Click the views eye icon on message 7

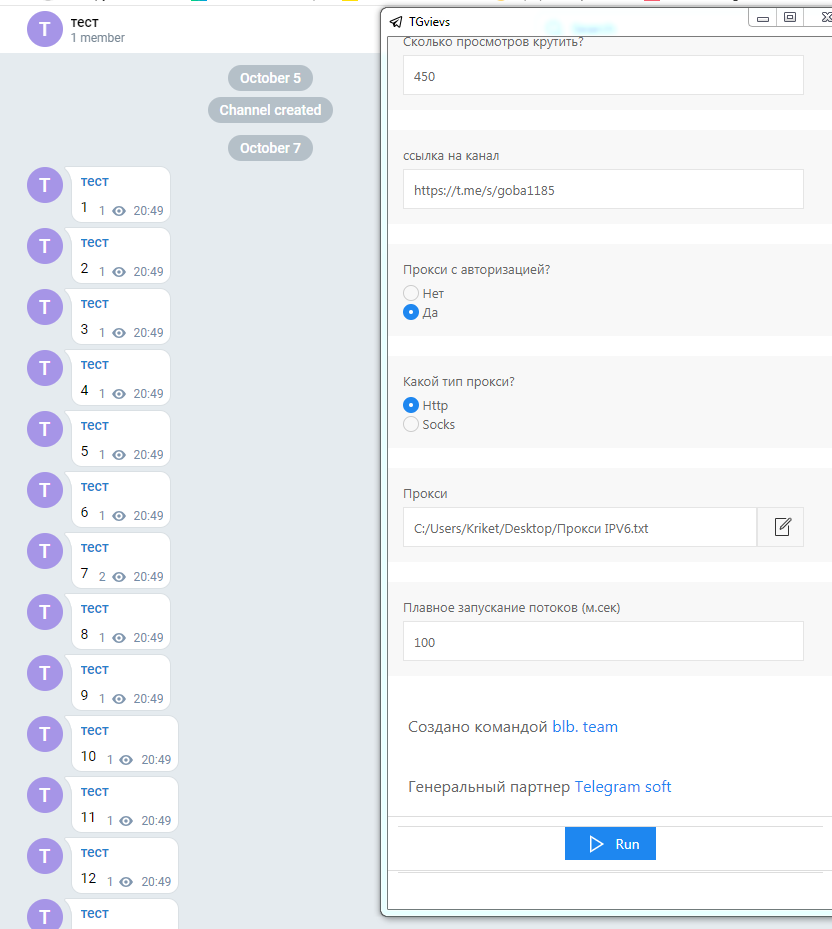[x=119, y=577]
